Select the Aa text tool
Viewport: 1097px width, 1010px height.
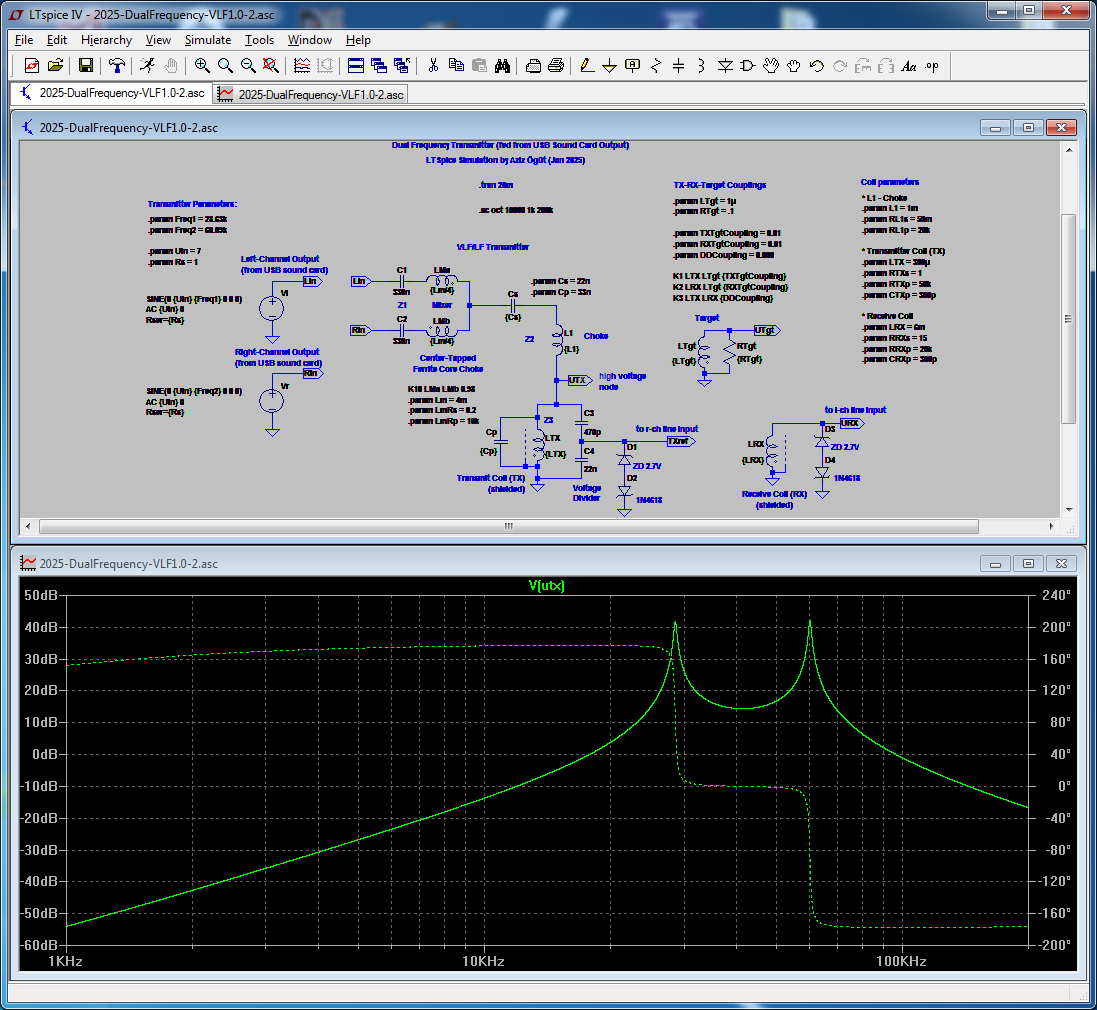[909, 66]
